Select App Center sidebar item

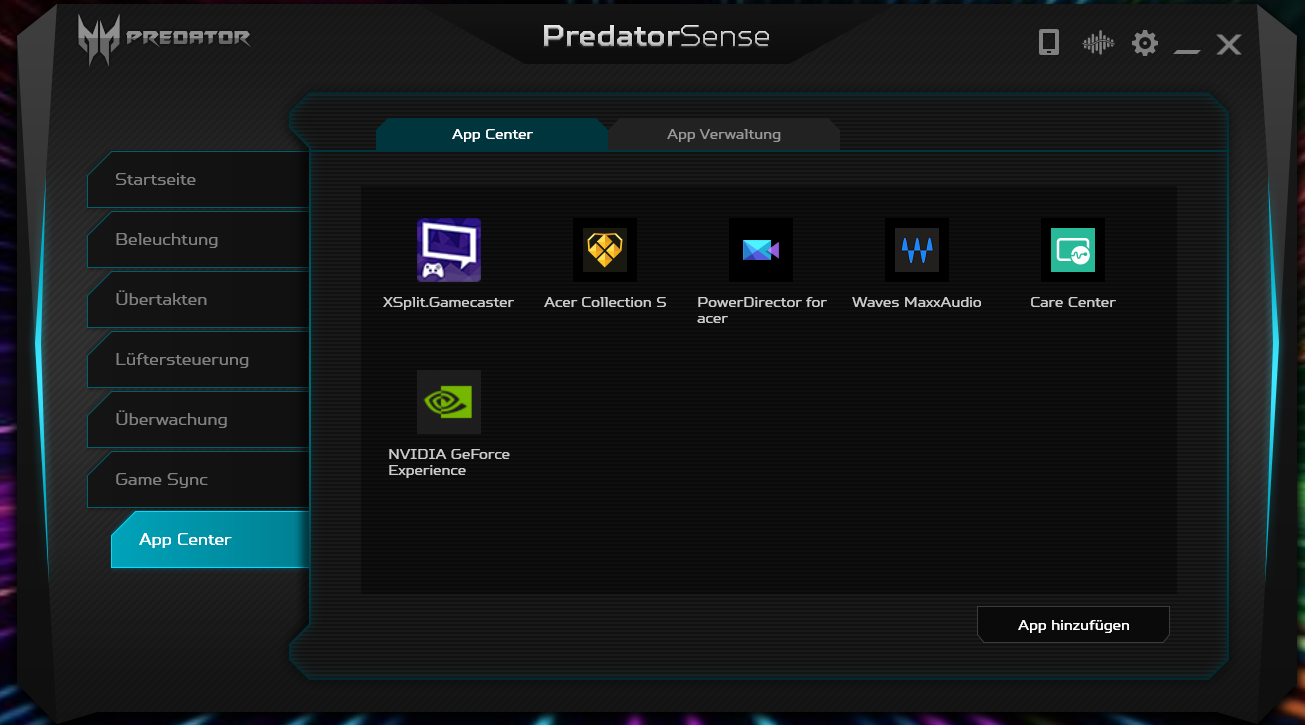tap(210, 540)
